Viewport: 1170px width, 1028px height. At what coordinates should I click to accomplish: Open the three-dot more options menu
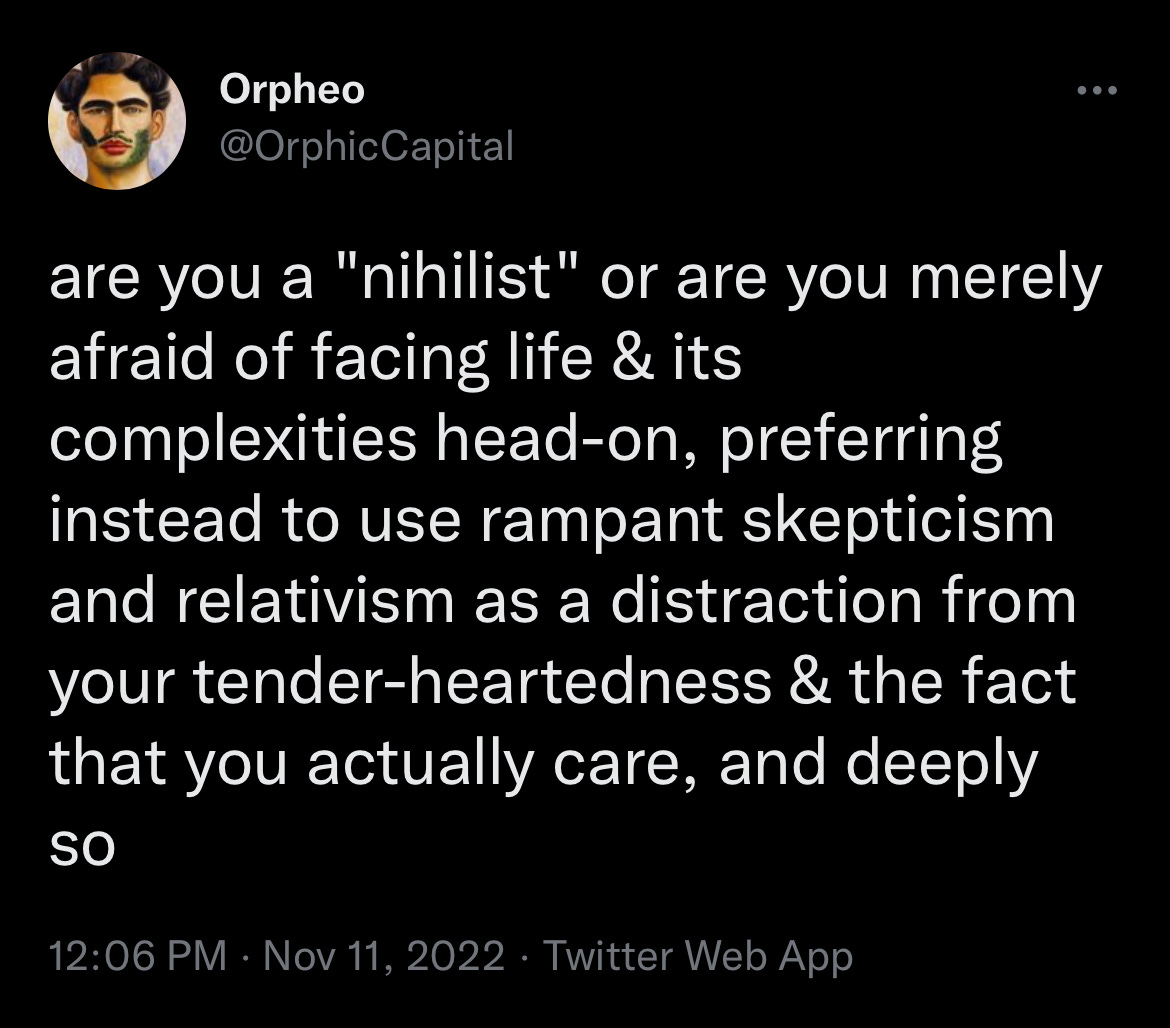1098,91
